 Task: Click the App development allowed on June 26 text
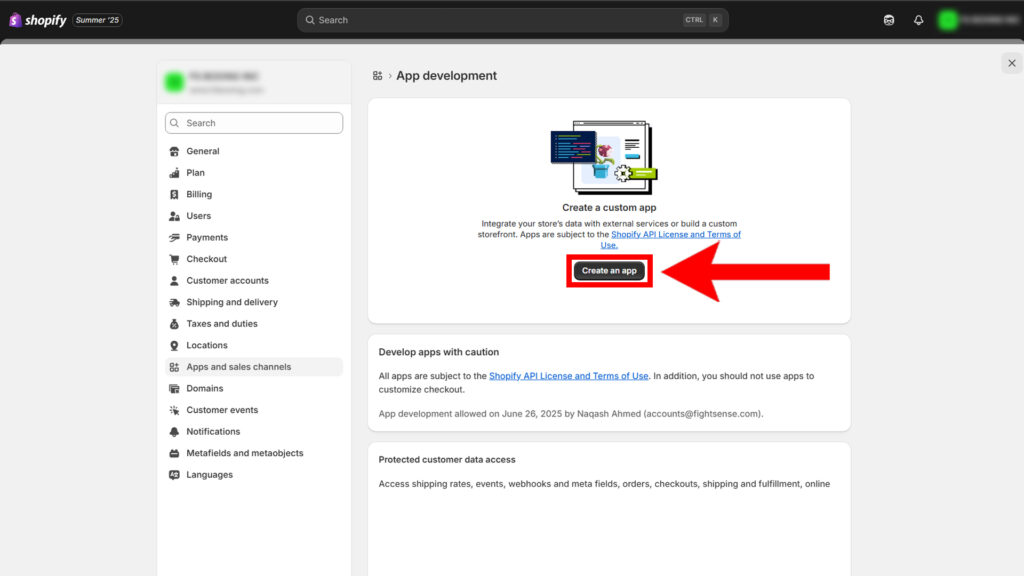pyautogui.click(x=571, y=413)
